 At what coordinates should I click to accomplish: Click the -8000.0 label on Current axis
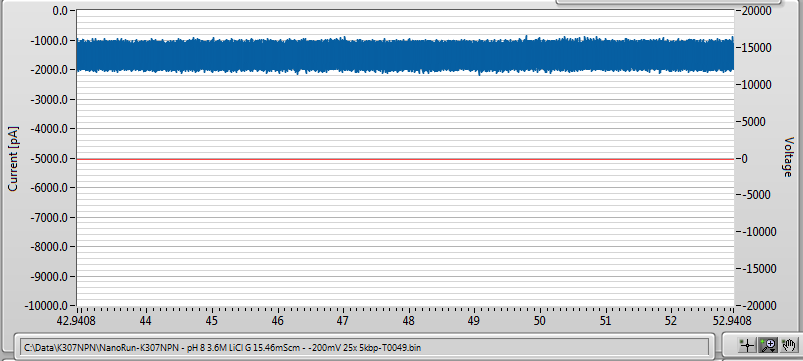pos(49,246)
